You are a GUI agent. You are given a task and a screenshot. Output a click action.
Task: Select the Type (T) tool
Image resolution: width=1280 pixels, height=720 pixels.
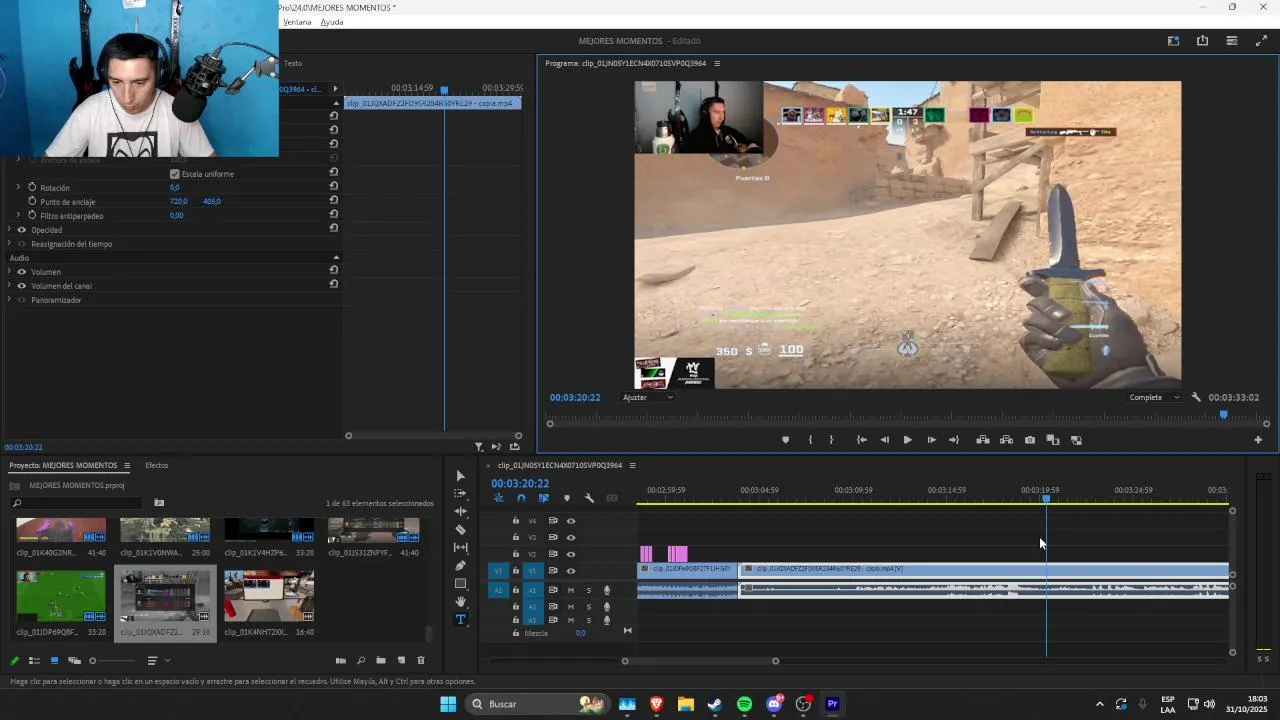[x=460, y=620]
